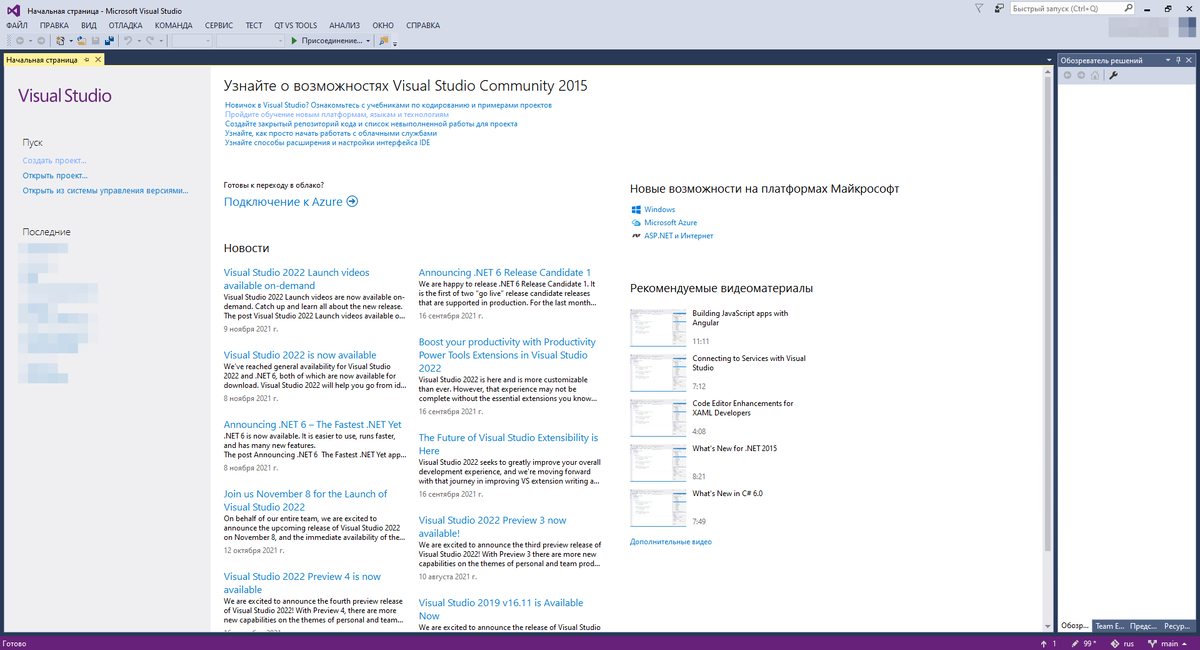Open the ОТЛАДКА menu

click(125, 24)
